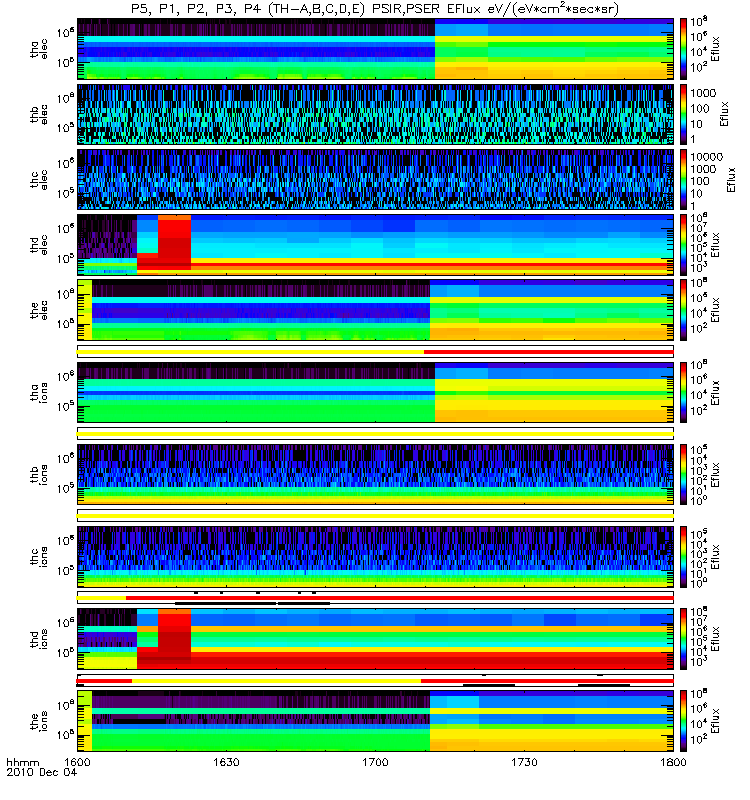Select the 'thb elec' panel label
750x800 pixels.
(x=38, y=115)
